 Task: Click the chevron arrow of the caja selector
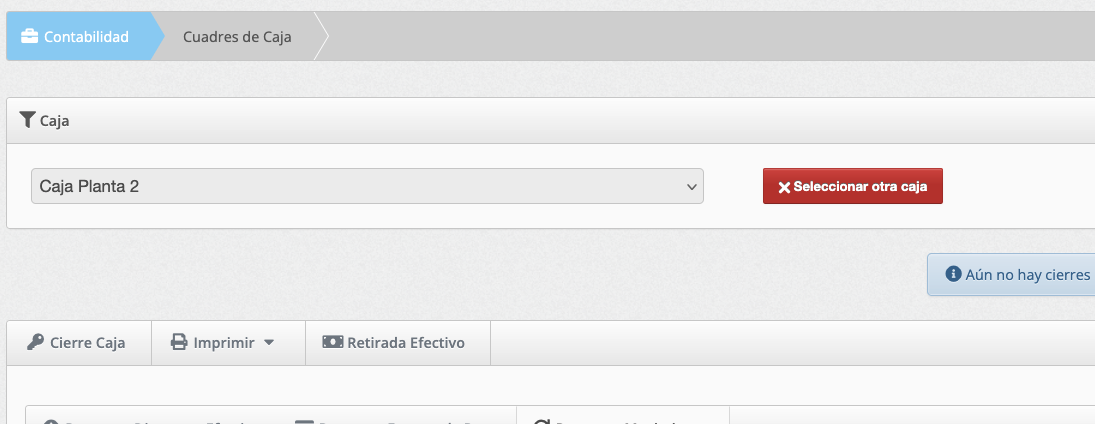(x=690, y=186)
